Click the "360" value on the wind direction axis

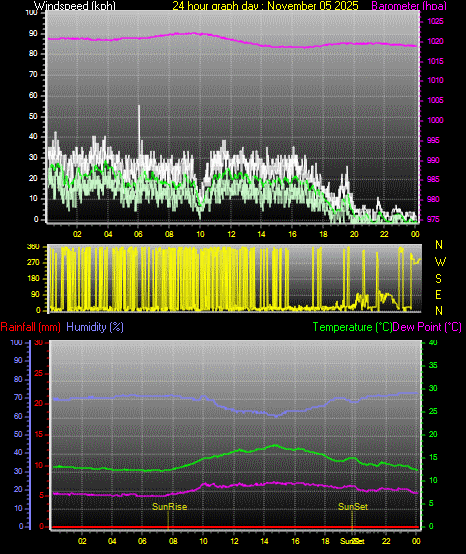[33, 247]
